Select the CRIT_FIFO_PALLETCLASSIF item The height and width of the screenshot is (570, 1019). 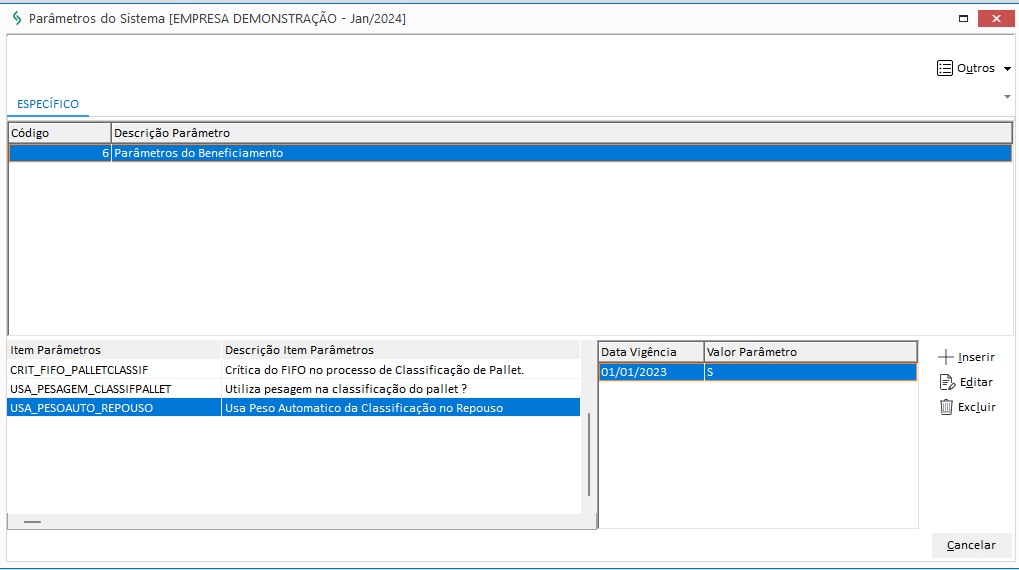click(x=114, y=370)
